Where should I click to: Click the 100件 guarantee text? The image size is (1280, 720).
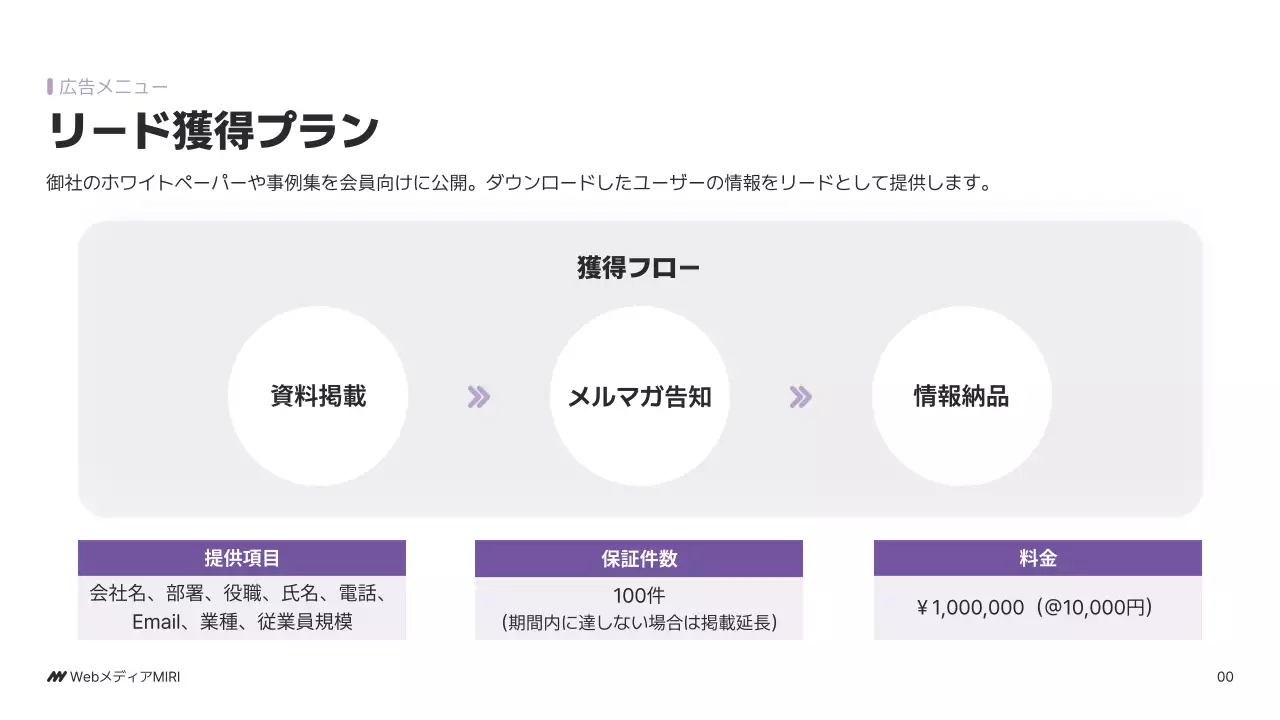point(639,596)
